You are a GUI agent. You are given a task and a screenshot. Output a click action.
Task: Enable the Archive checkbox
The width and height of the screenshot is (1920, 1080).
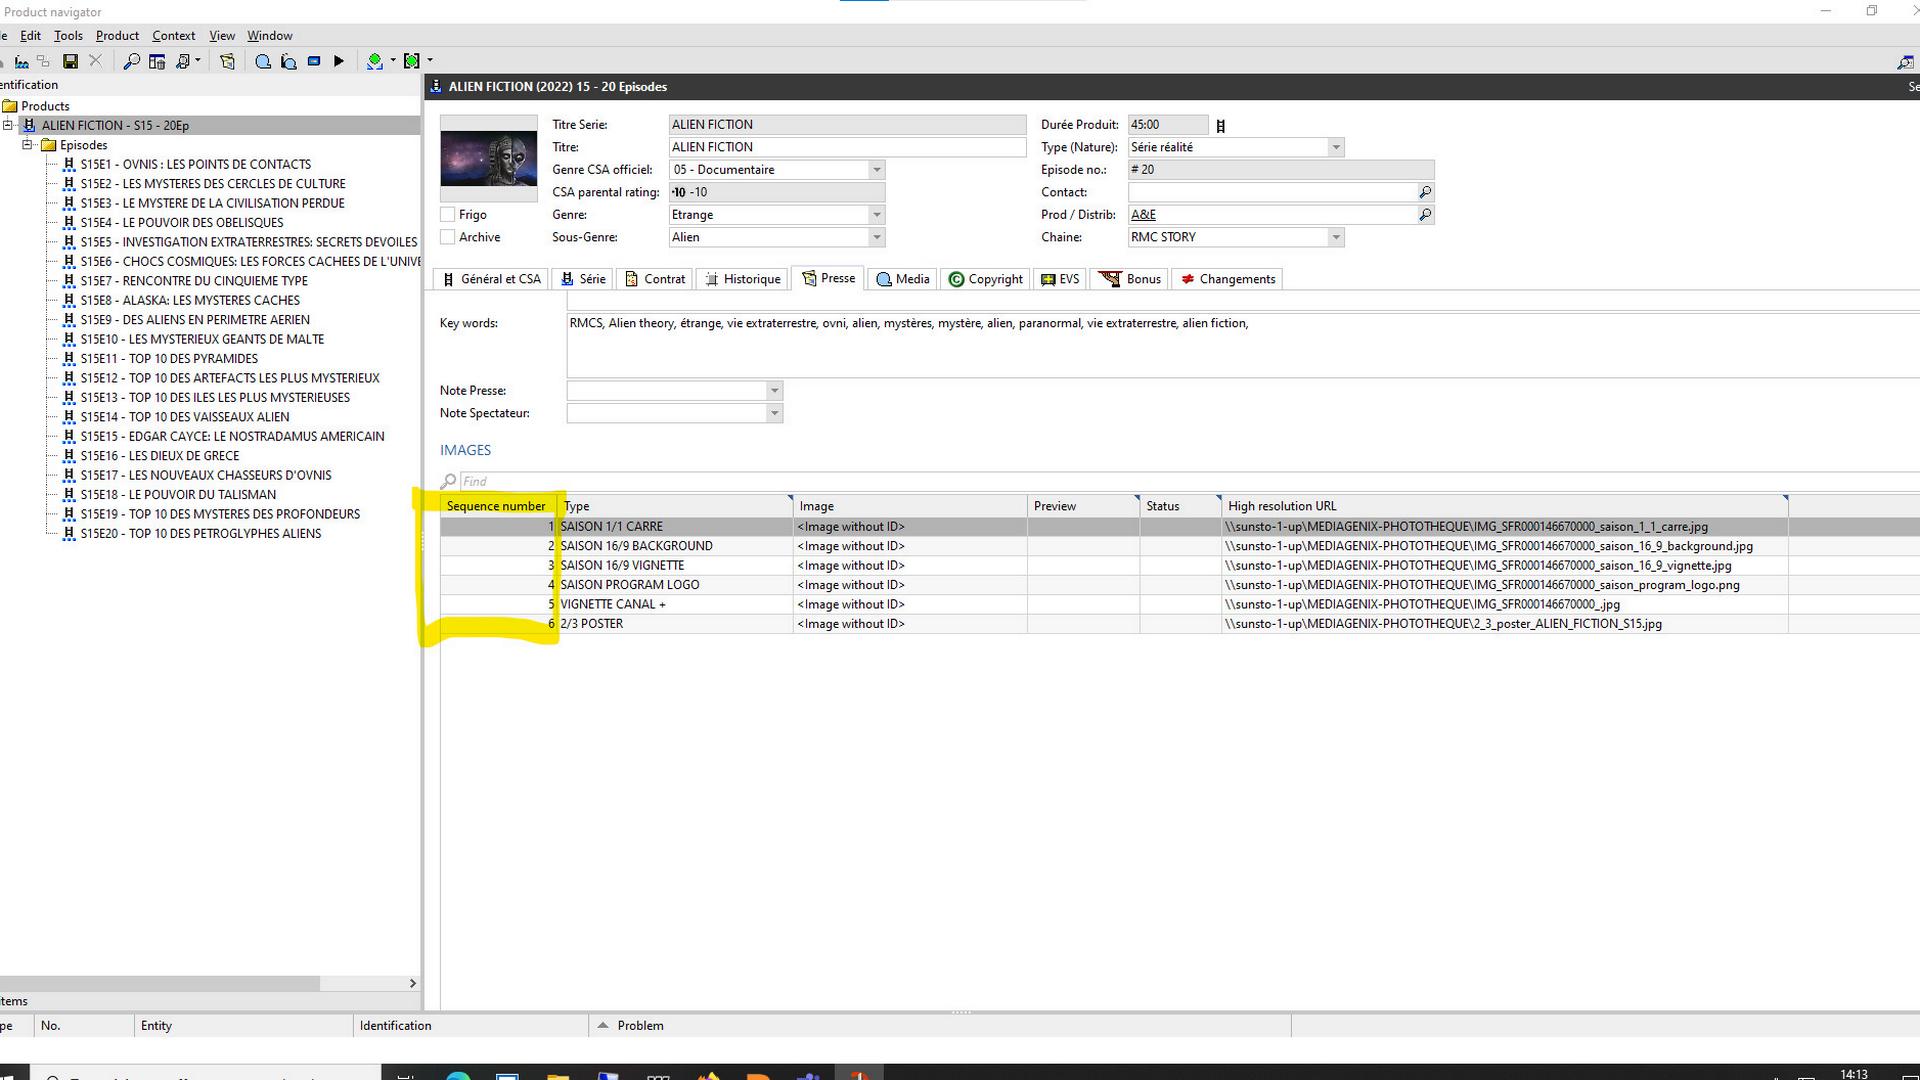click(448, 237)
